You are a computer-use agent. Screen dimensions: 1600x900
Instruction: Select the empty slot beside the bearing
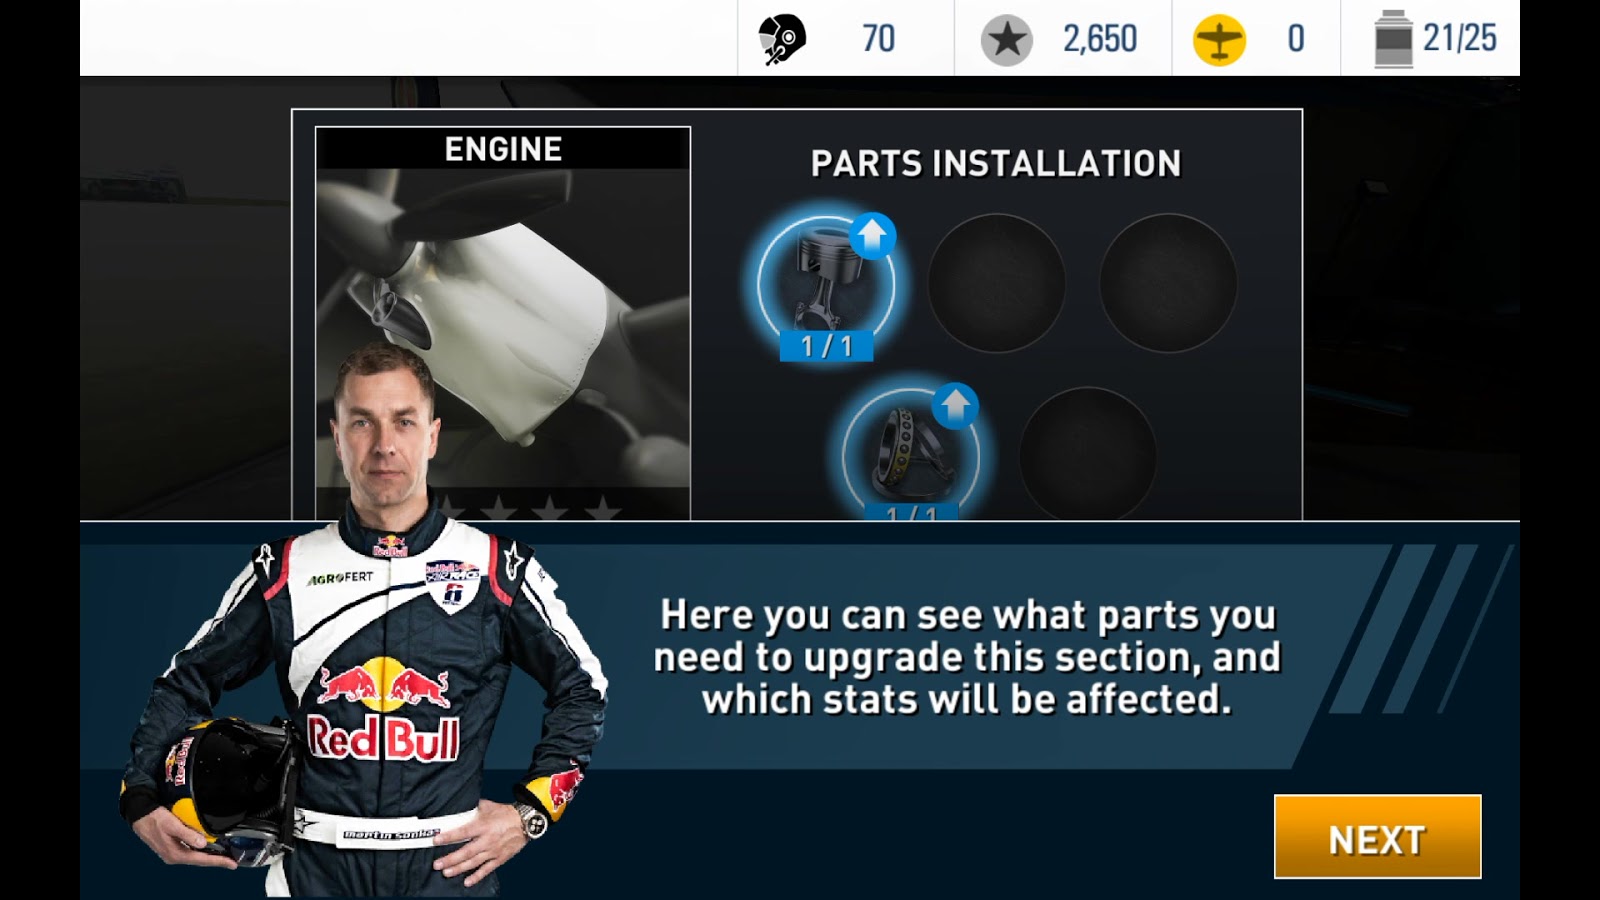(x=1088, y=453)
